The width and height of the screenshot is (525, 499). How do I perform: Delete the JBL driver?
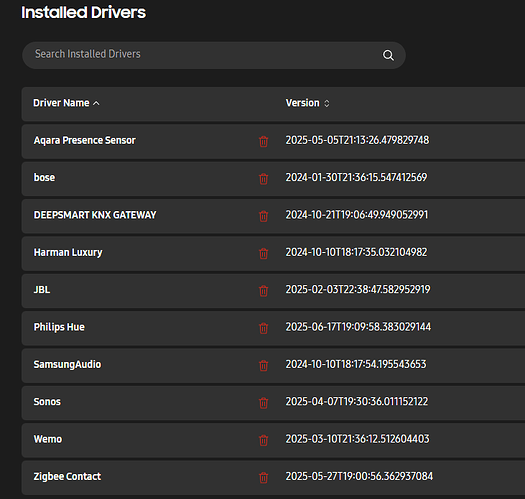click(x=264, y=291)
